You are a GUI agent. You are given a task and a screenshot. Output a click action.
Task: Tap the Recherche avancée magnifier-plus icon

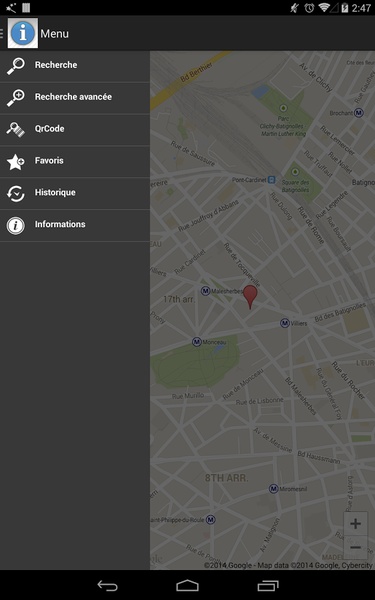[x=16, y=97]
